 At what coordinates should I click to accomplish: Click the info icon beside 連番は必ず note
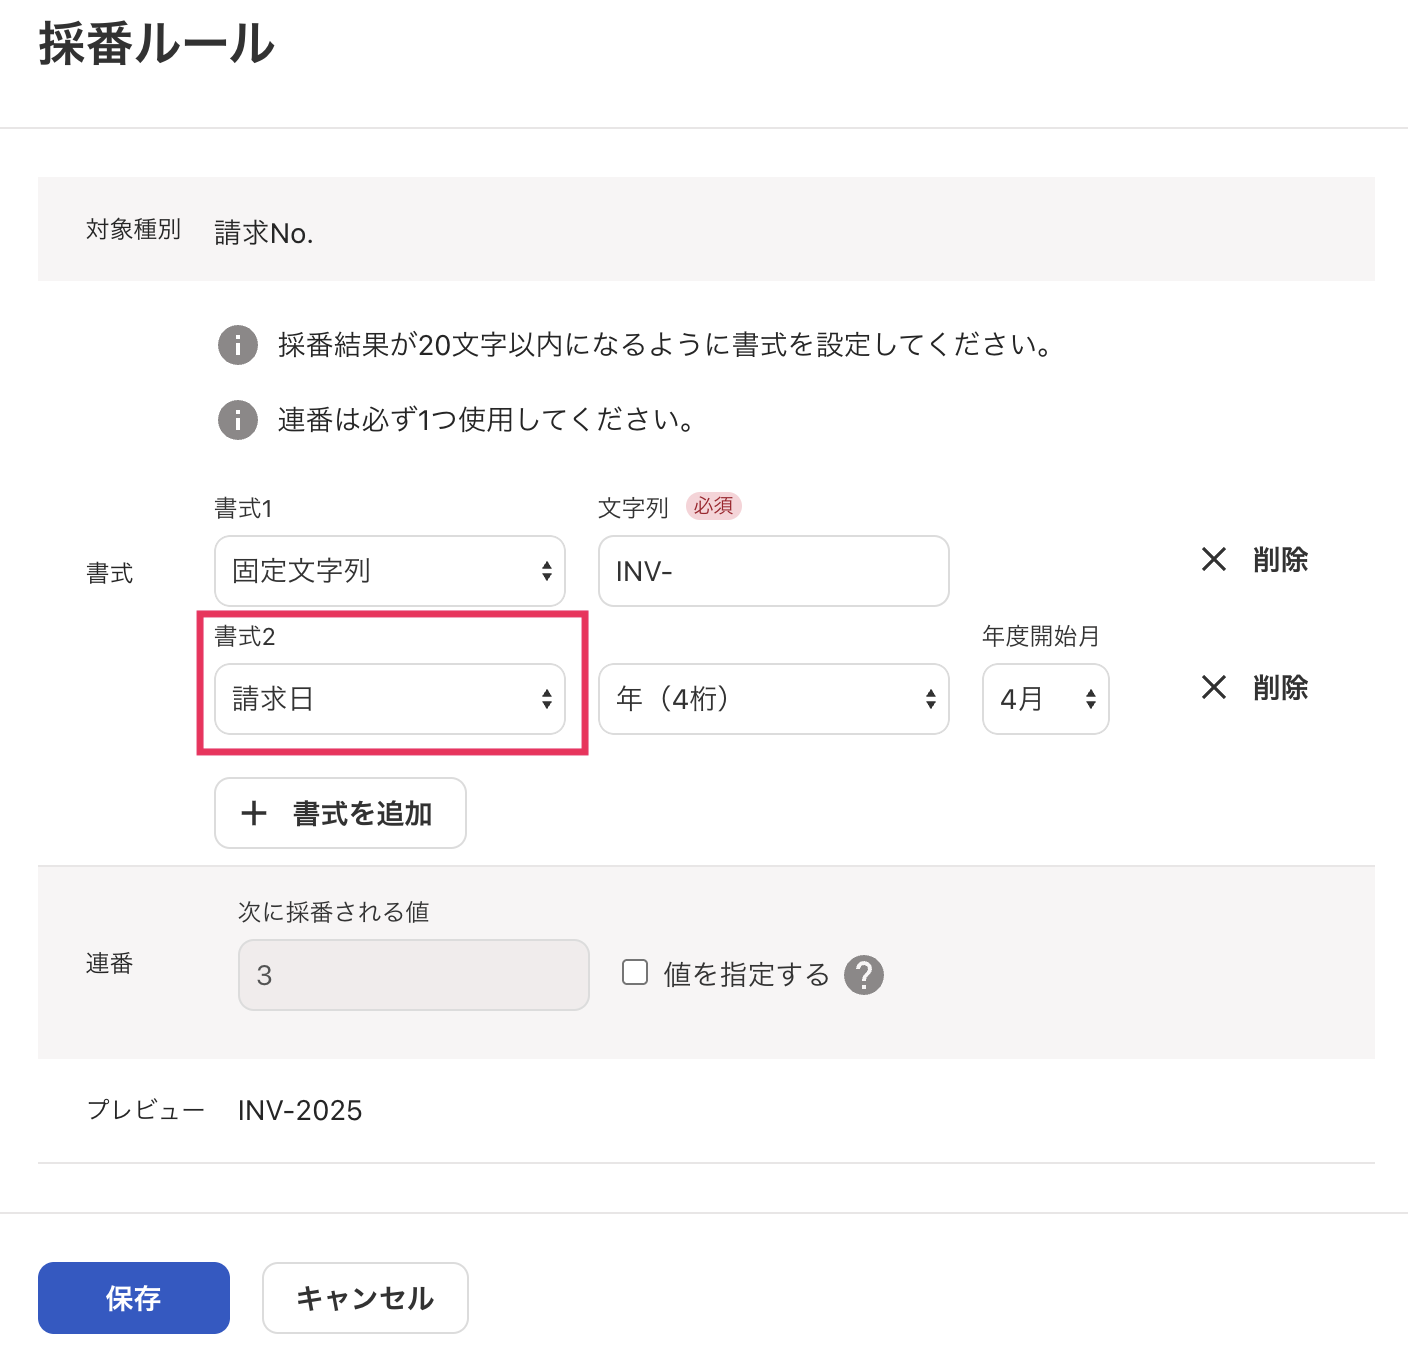(x=238, y=420)
